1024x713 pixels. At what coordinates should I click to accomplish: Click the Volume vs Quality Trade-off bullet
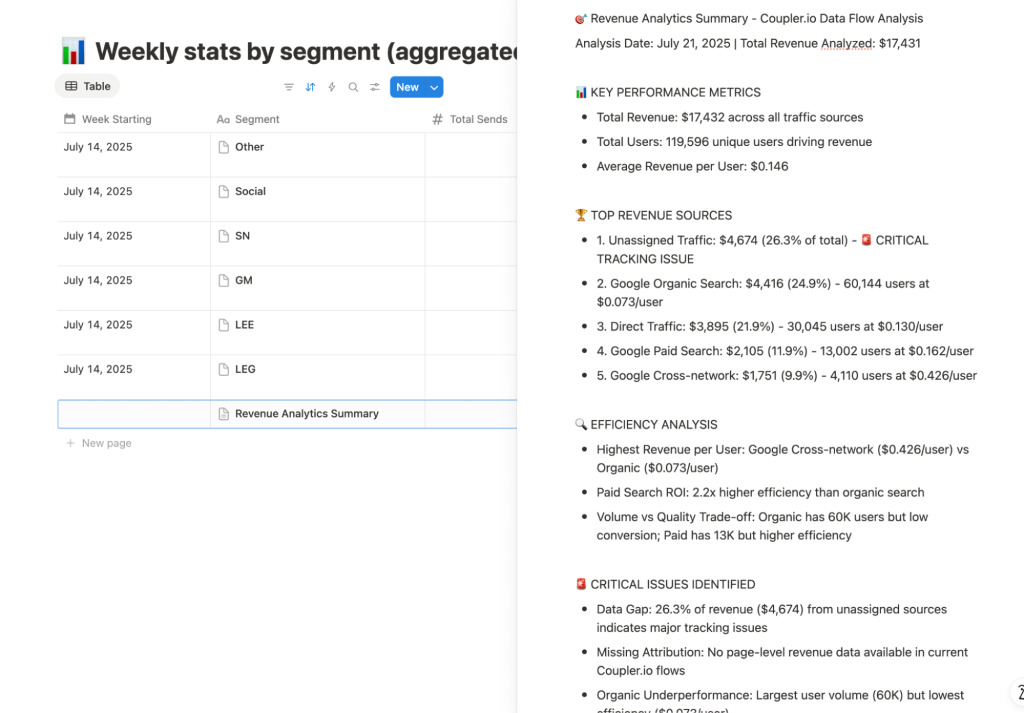762,526
